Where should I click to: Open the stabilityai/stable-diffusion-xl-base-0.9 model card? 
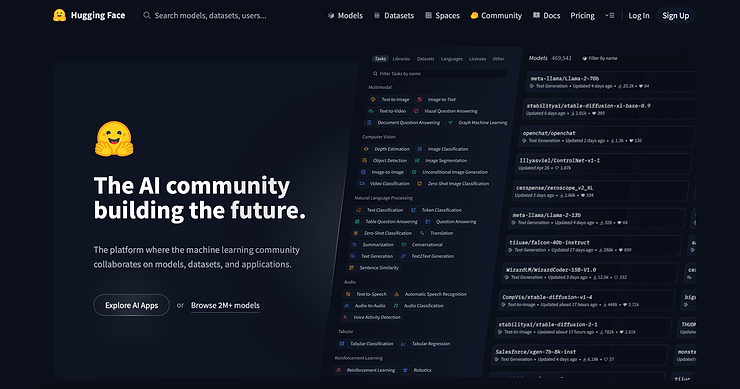click(609, 109)
